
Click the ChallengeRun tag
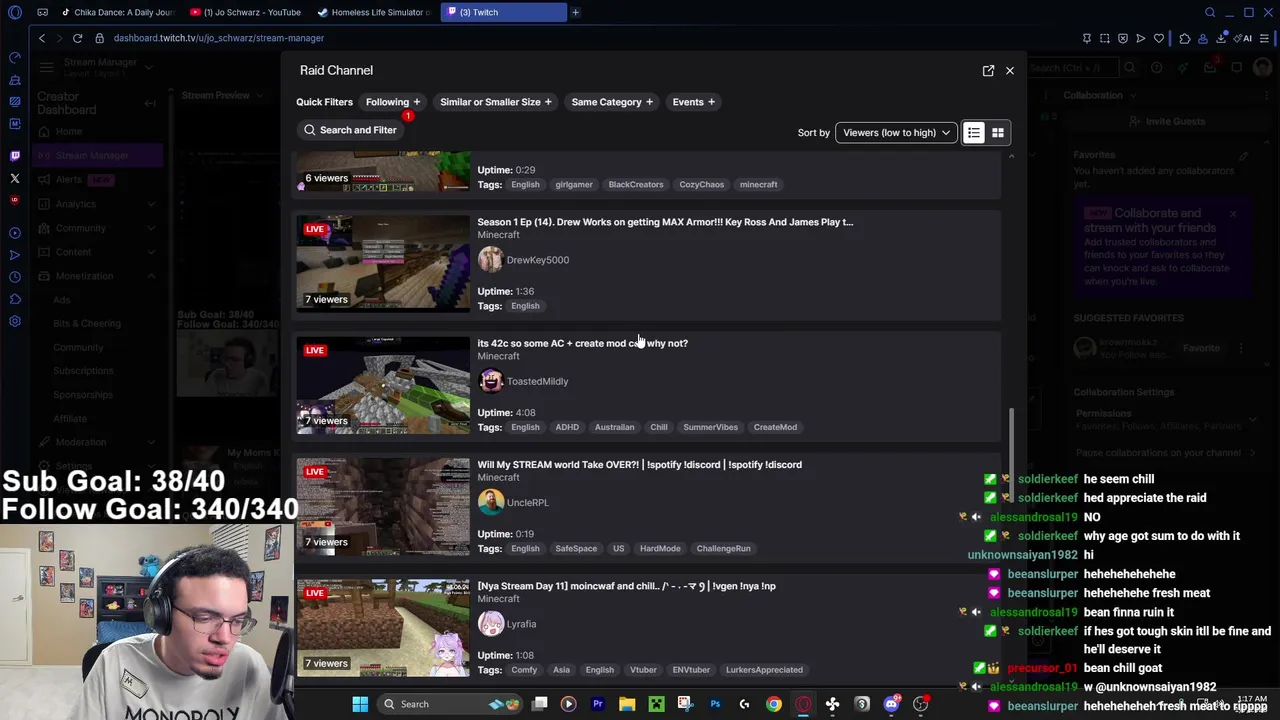[x=723, y=549]
